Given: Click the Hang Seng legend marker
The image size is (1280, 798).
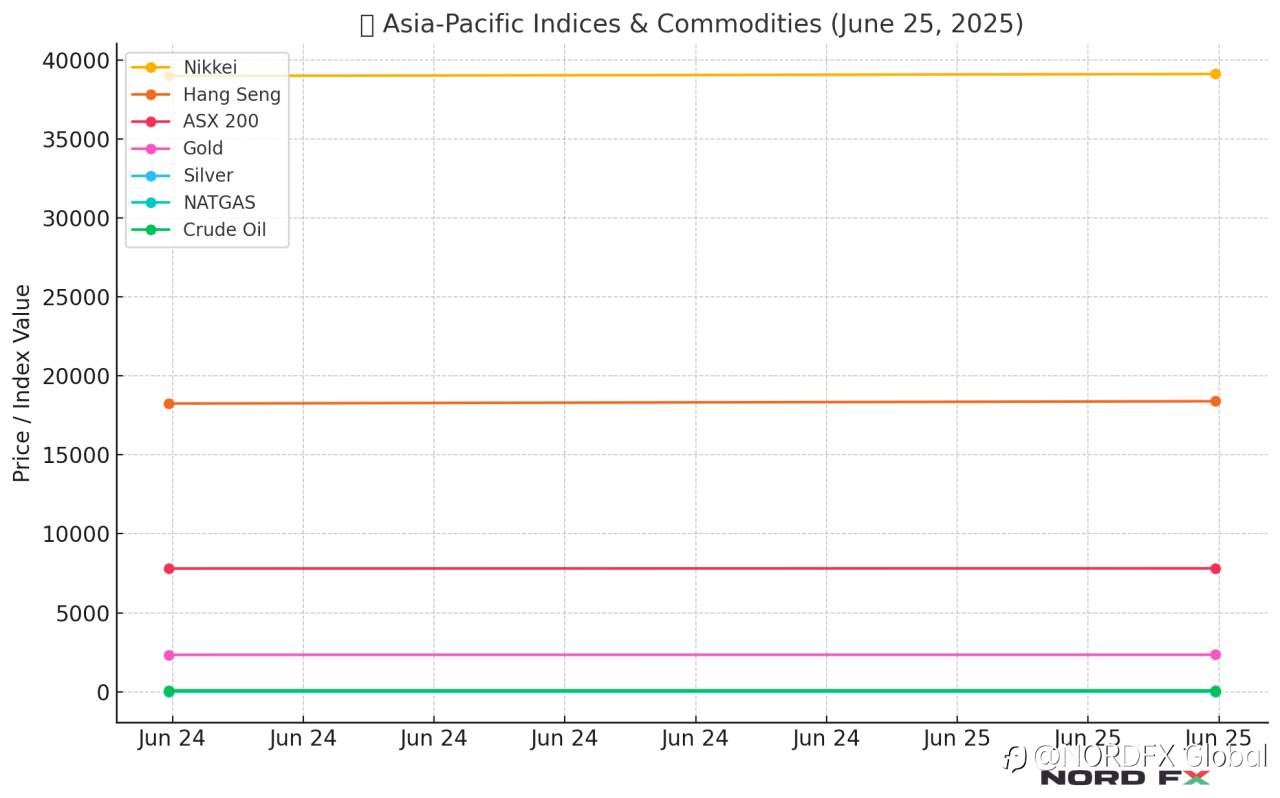Looking at the screenshot, I should 151,95.
